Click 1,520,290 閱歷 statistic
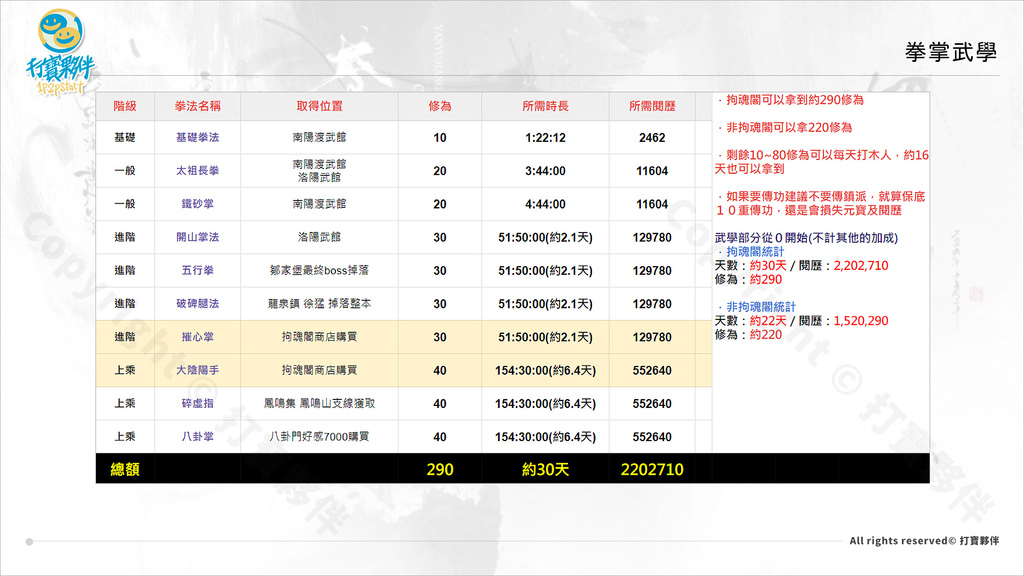 click(861, 321)
